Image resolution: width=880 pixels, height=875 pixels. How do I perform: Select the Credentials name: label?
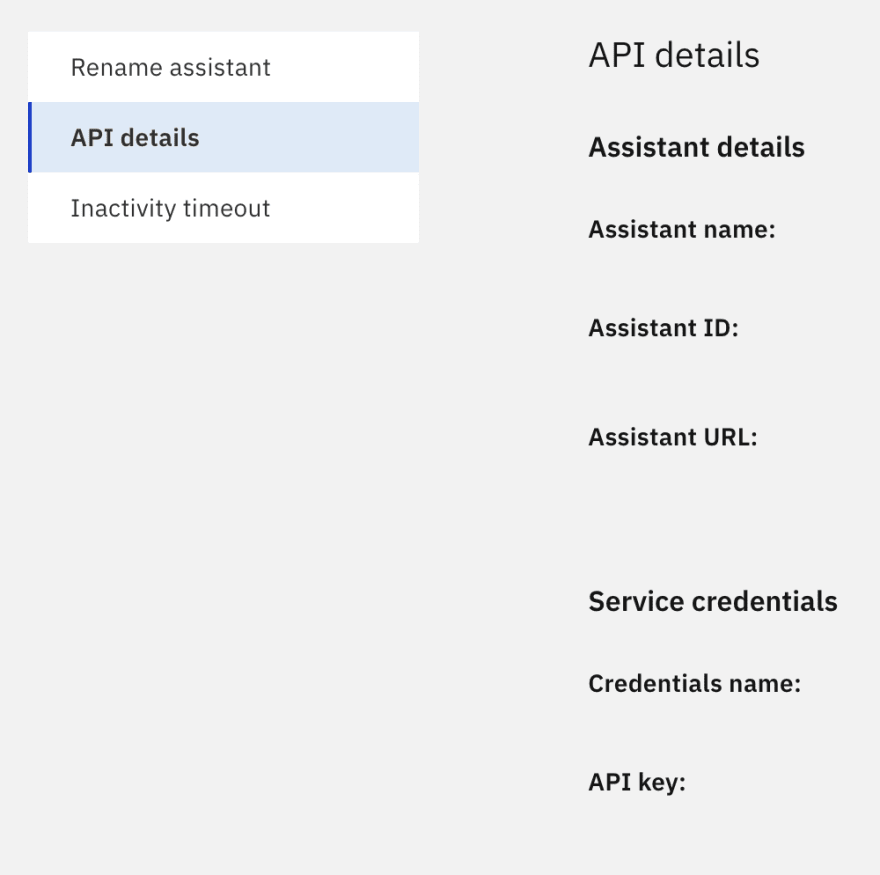click(x=695, y=684)
